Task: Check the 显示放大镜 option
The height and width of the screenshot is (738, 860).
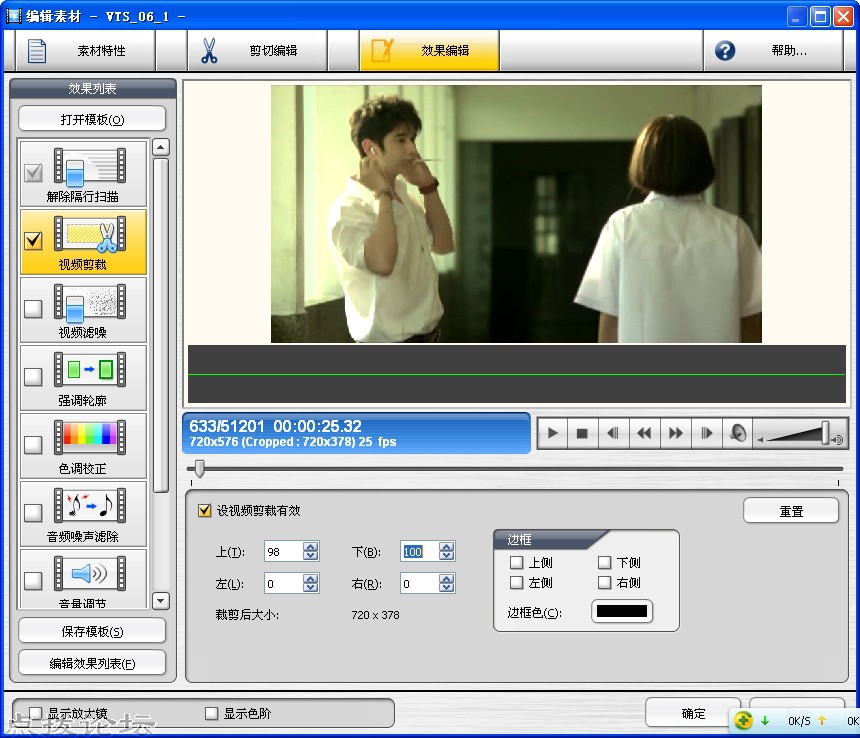Action: [x=36, y=713]
